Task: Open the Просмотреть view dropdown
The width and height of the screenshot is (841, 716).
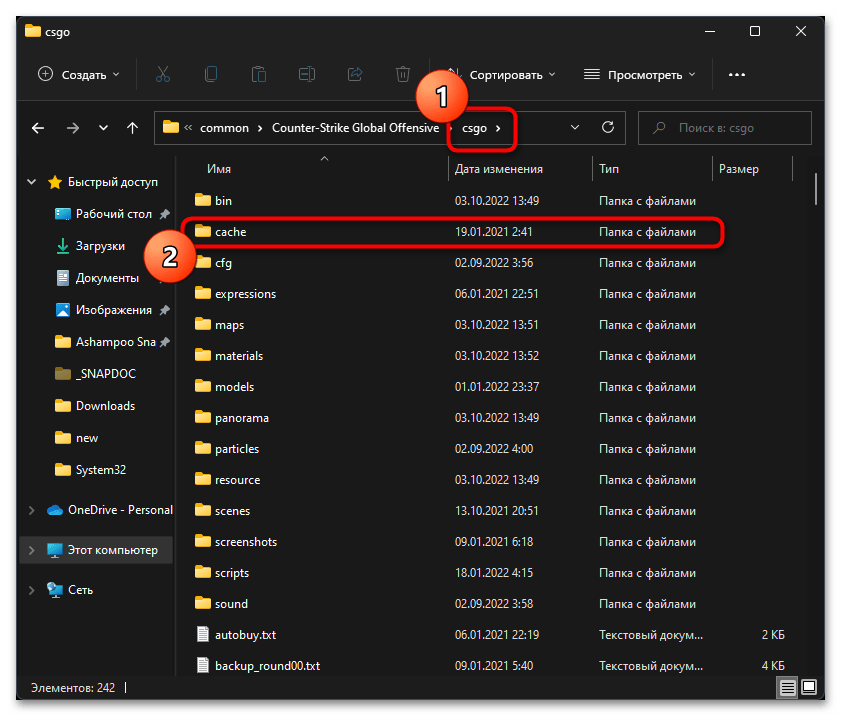Action: [x=639, y=75]
